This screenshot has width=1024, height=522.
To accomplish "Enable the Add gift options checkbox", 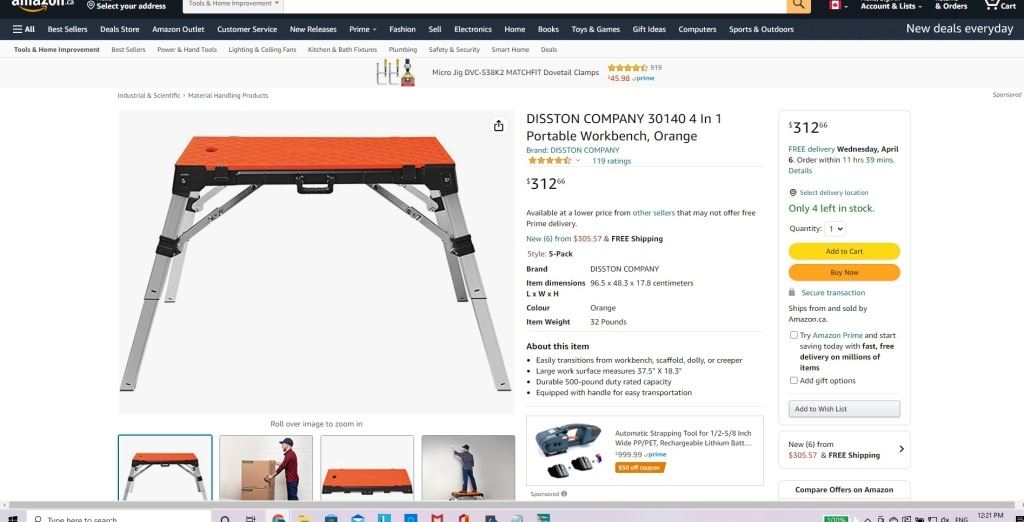I will coord(793,380).
